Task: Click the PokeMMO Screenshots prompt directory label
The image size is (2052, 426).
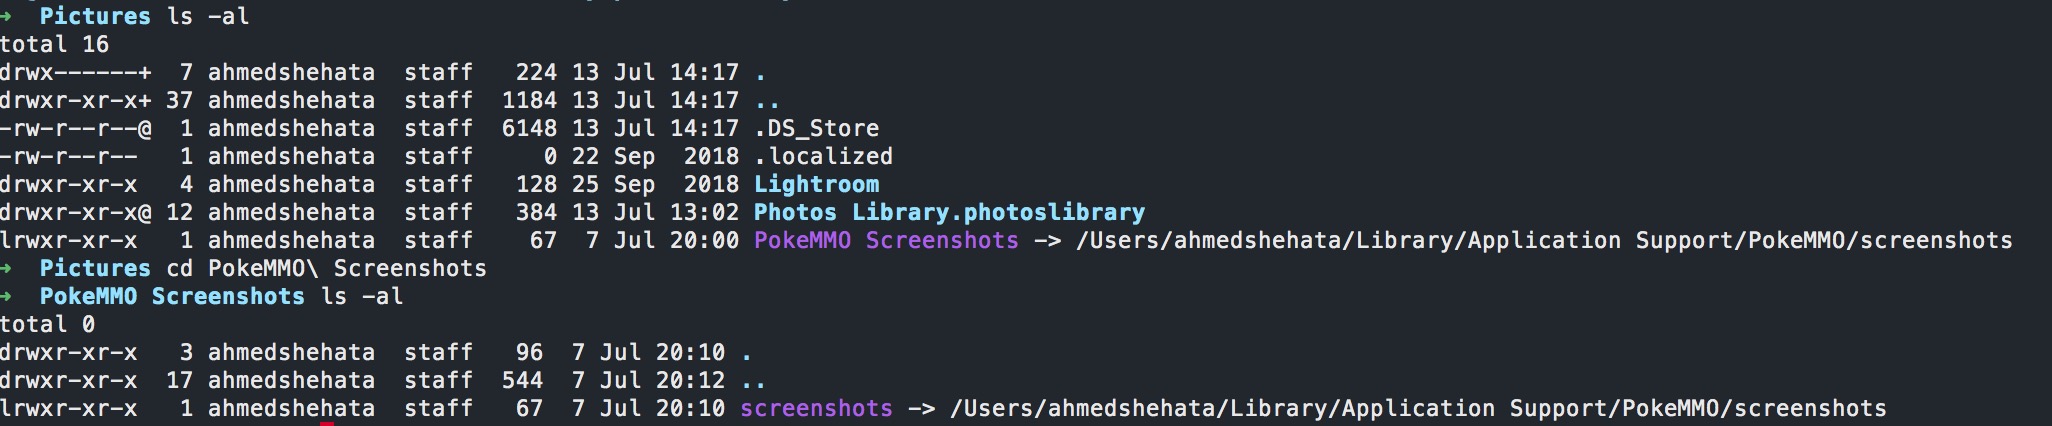Action: point(172,296)
